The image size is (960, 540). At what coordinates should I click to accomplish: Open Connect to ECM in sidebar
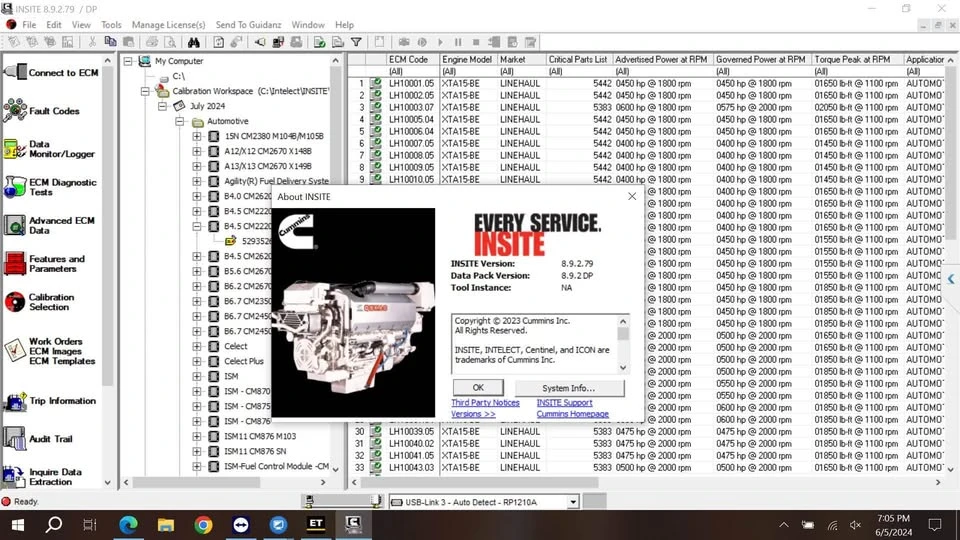(x=51, y=72)
